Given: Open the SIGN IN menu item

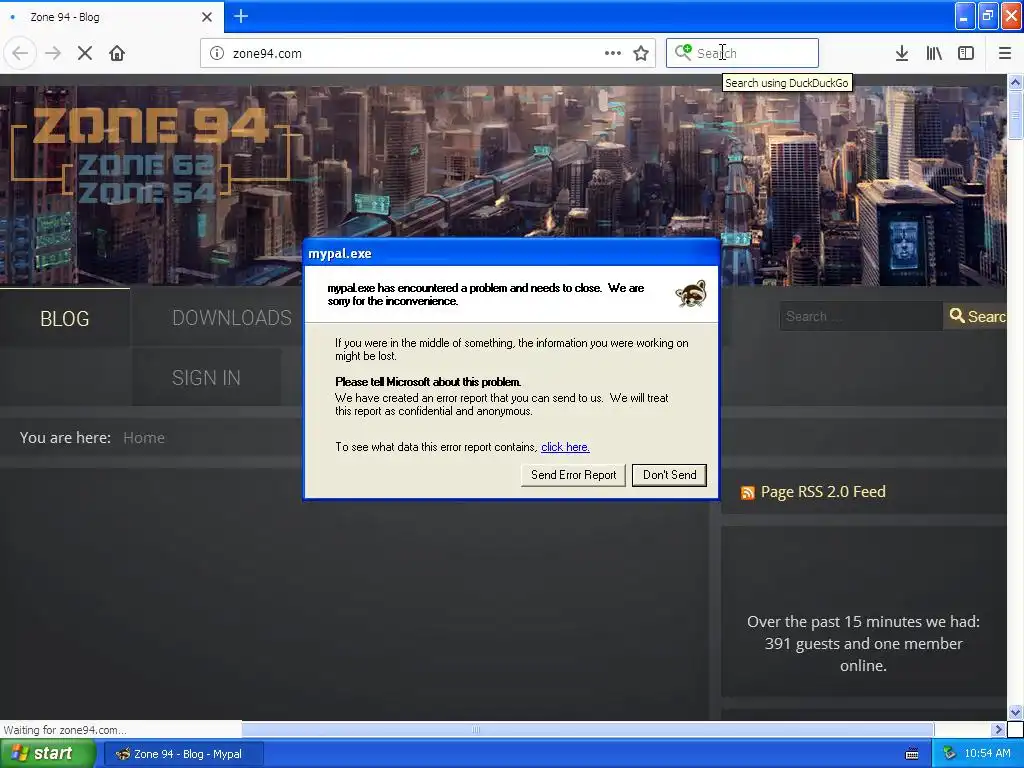Looking at the screenshot, I should pos(206,377).
